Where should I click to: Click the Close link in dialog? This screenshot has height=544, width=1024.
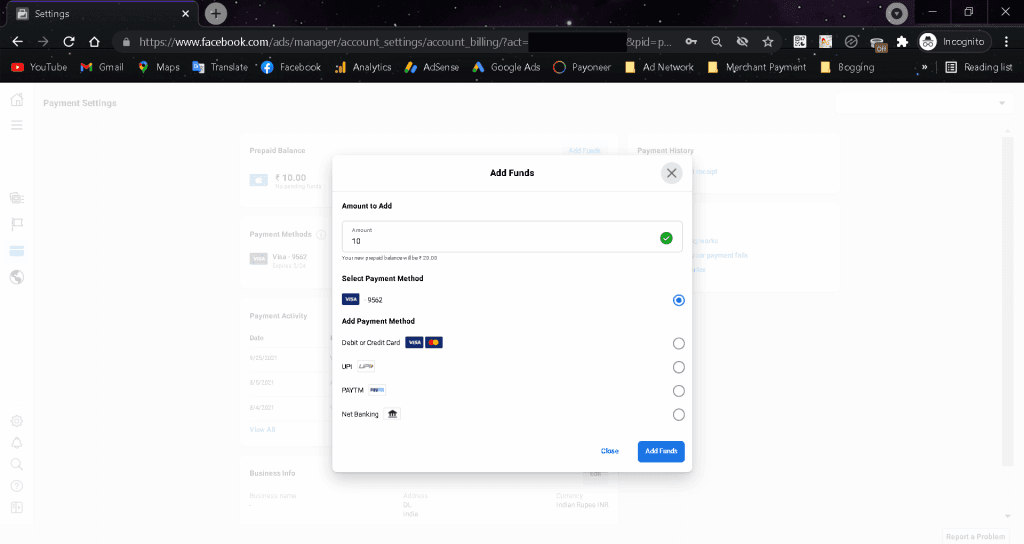coord(609,451)
